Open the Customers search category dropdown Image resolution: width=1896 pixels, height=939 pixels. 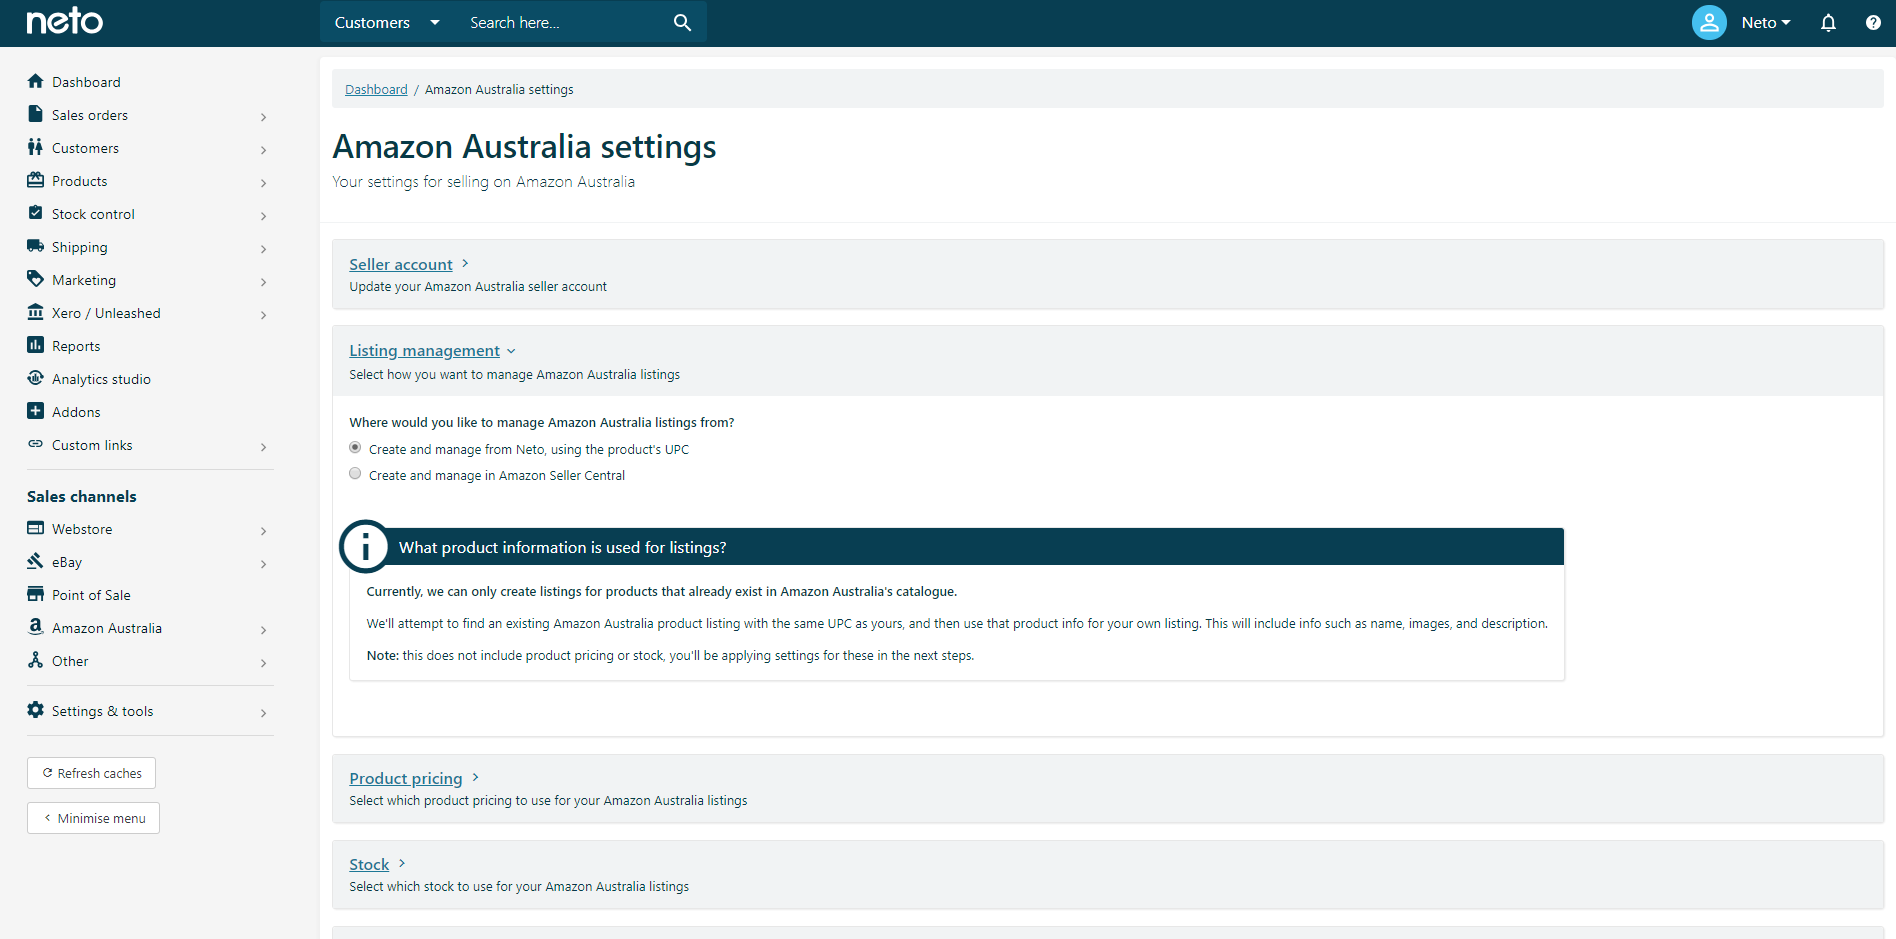pyautogui.click(x=387, y=22)
